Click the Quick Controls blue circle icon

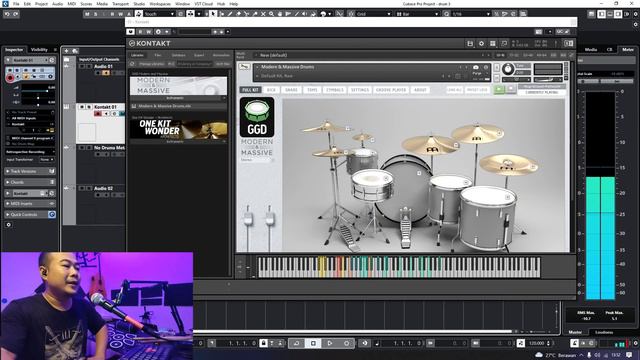tap(52, 214)
